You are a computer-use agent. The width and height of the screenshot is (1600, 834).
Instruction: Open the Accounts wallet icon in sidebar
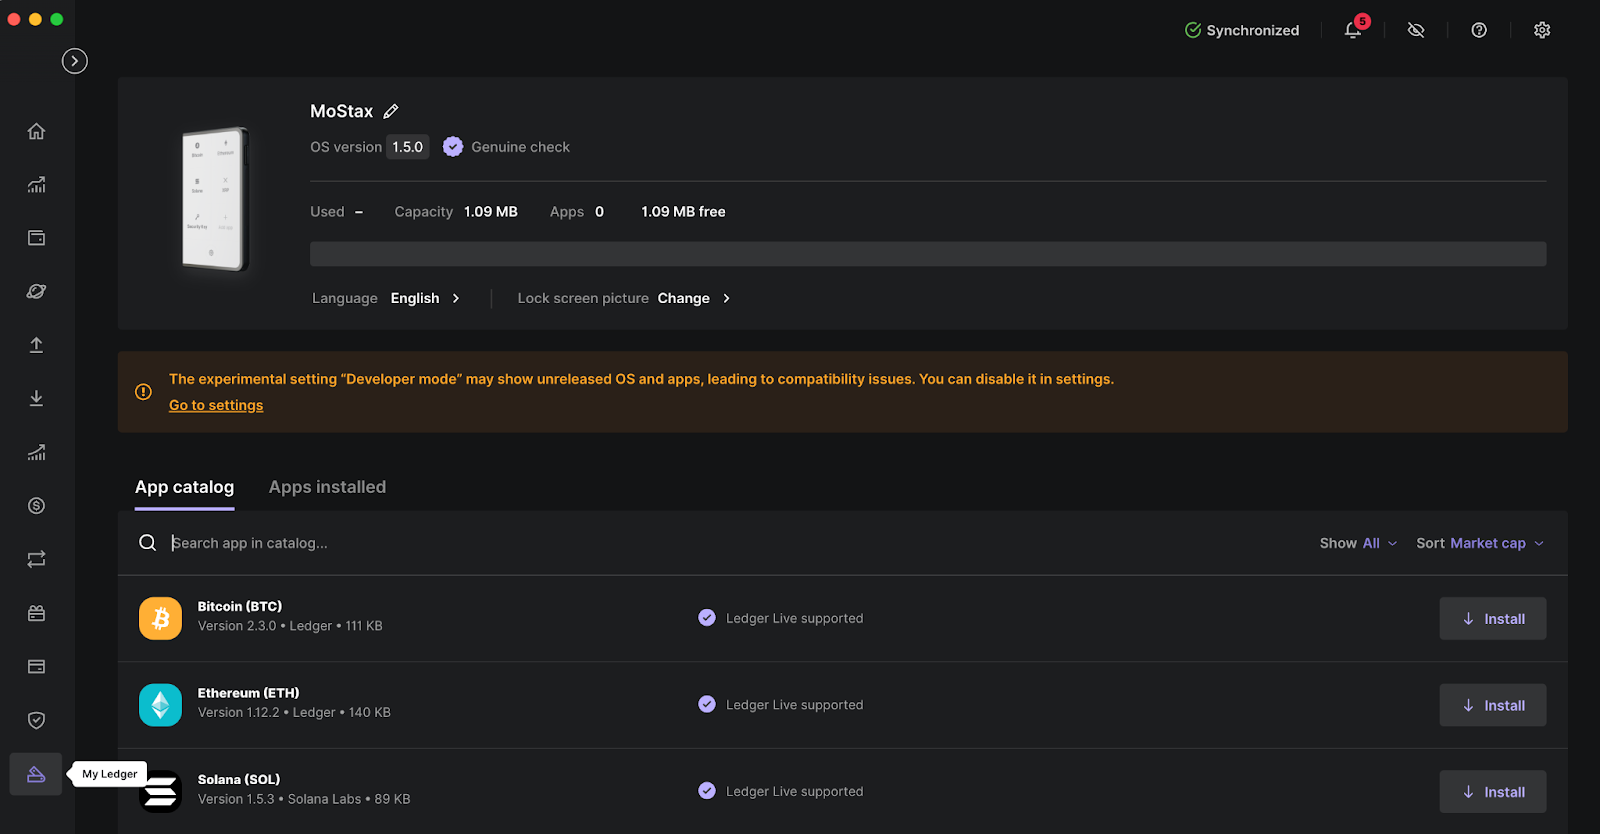(x=36, y=238)
